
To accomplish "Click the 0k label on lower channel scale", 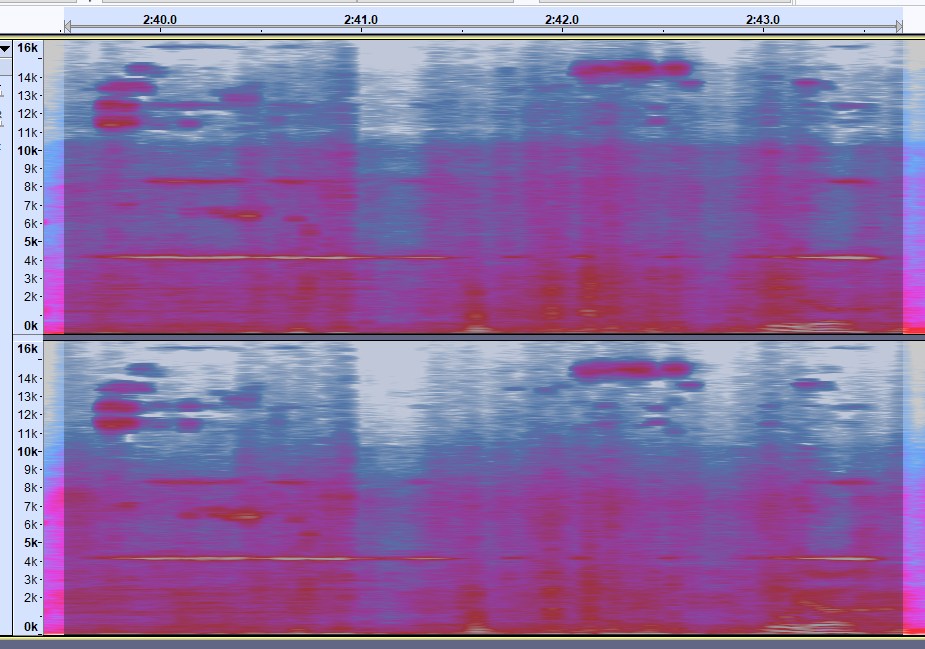I will (x=31, y=626).
